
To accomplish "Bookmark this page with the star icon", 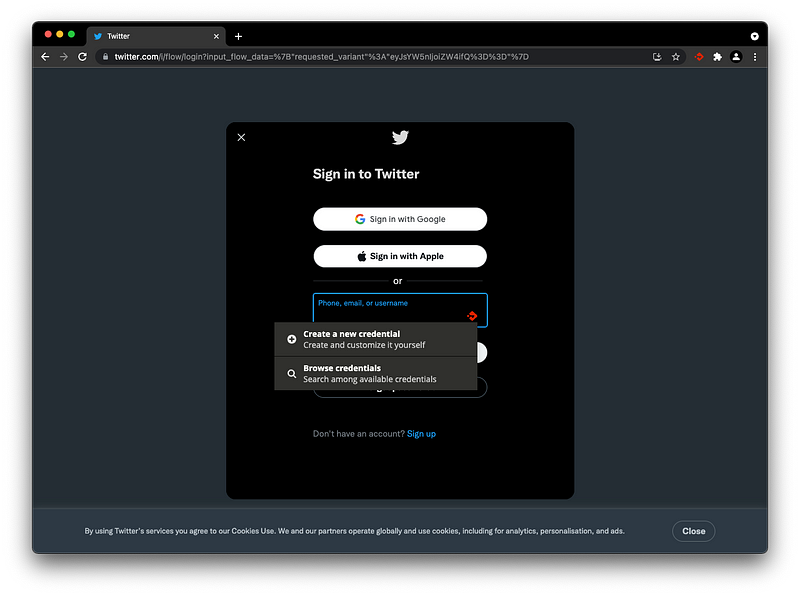I will (x=676, y=57).
